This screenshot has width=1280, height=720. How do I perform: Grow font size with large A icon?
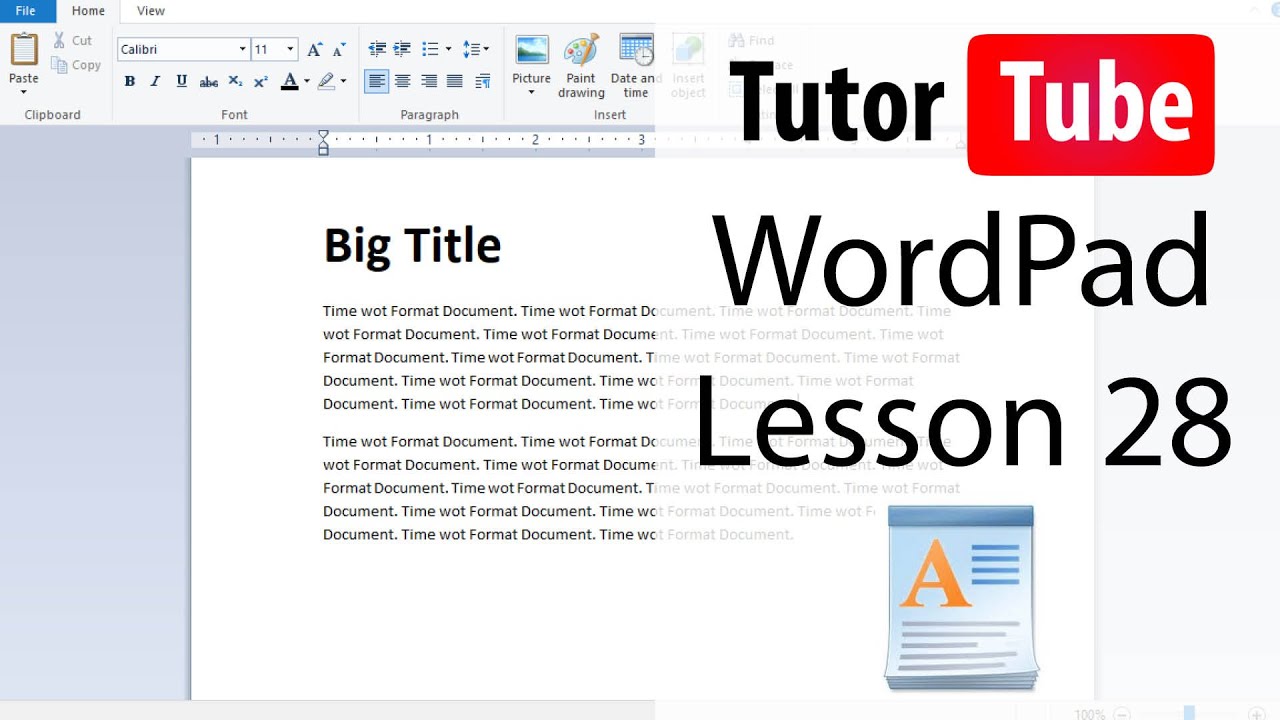314,49
